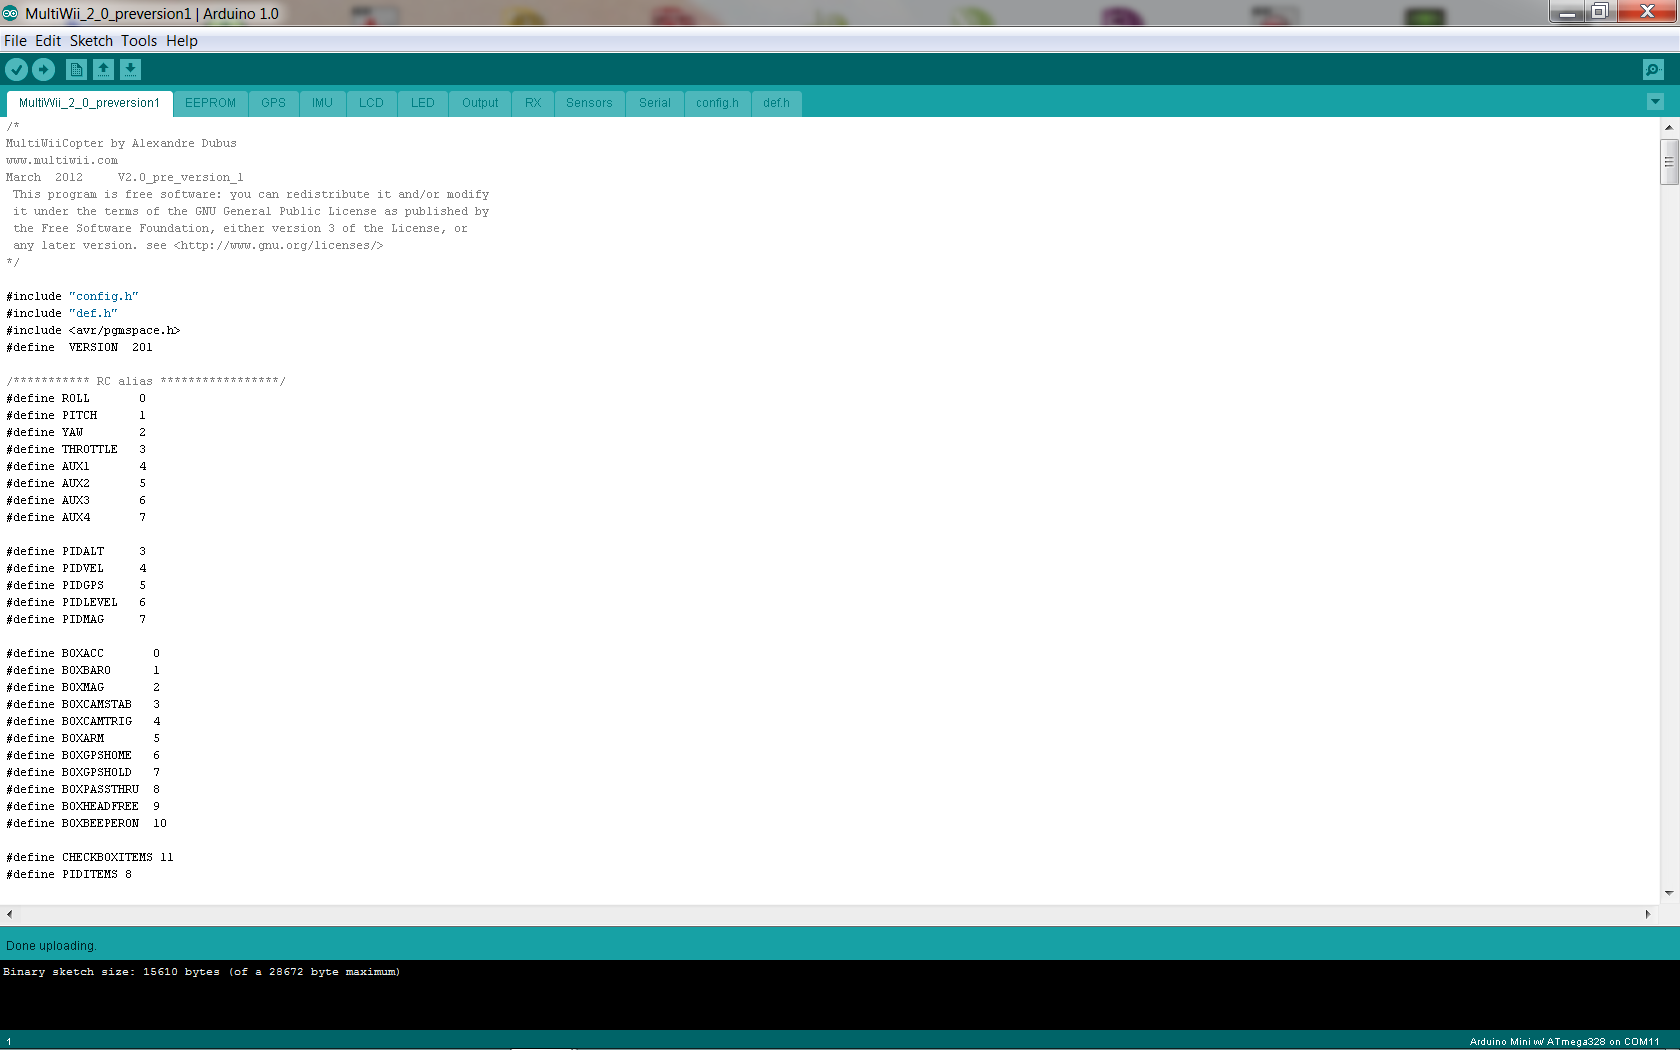Save the sketch with the down-arrow icon

(x=130, y=69)
